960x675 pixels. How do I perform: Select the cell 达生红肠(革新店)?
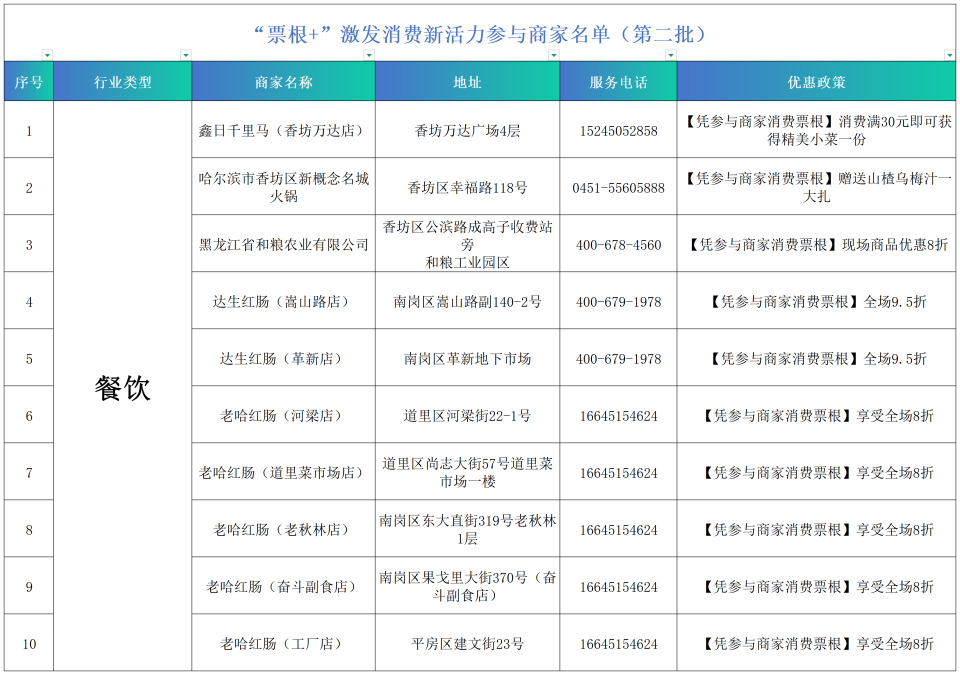point(283,358)
